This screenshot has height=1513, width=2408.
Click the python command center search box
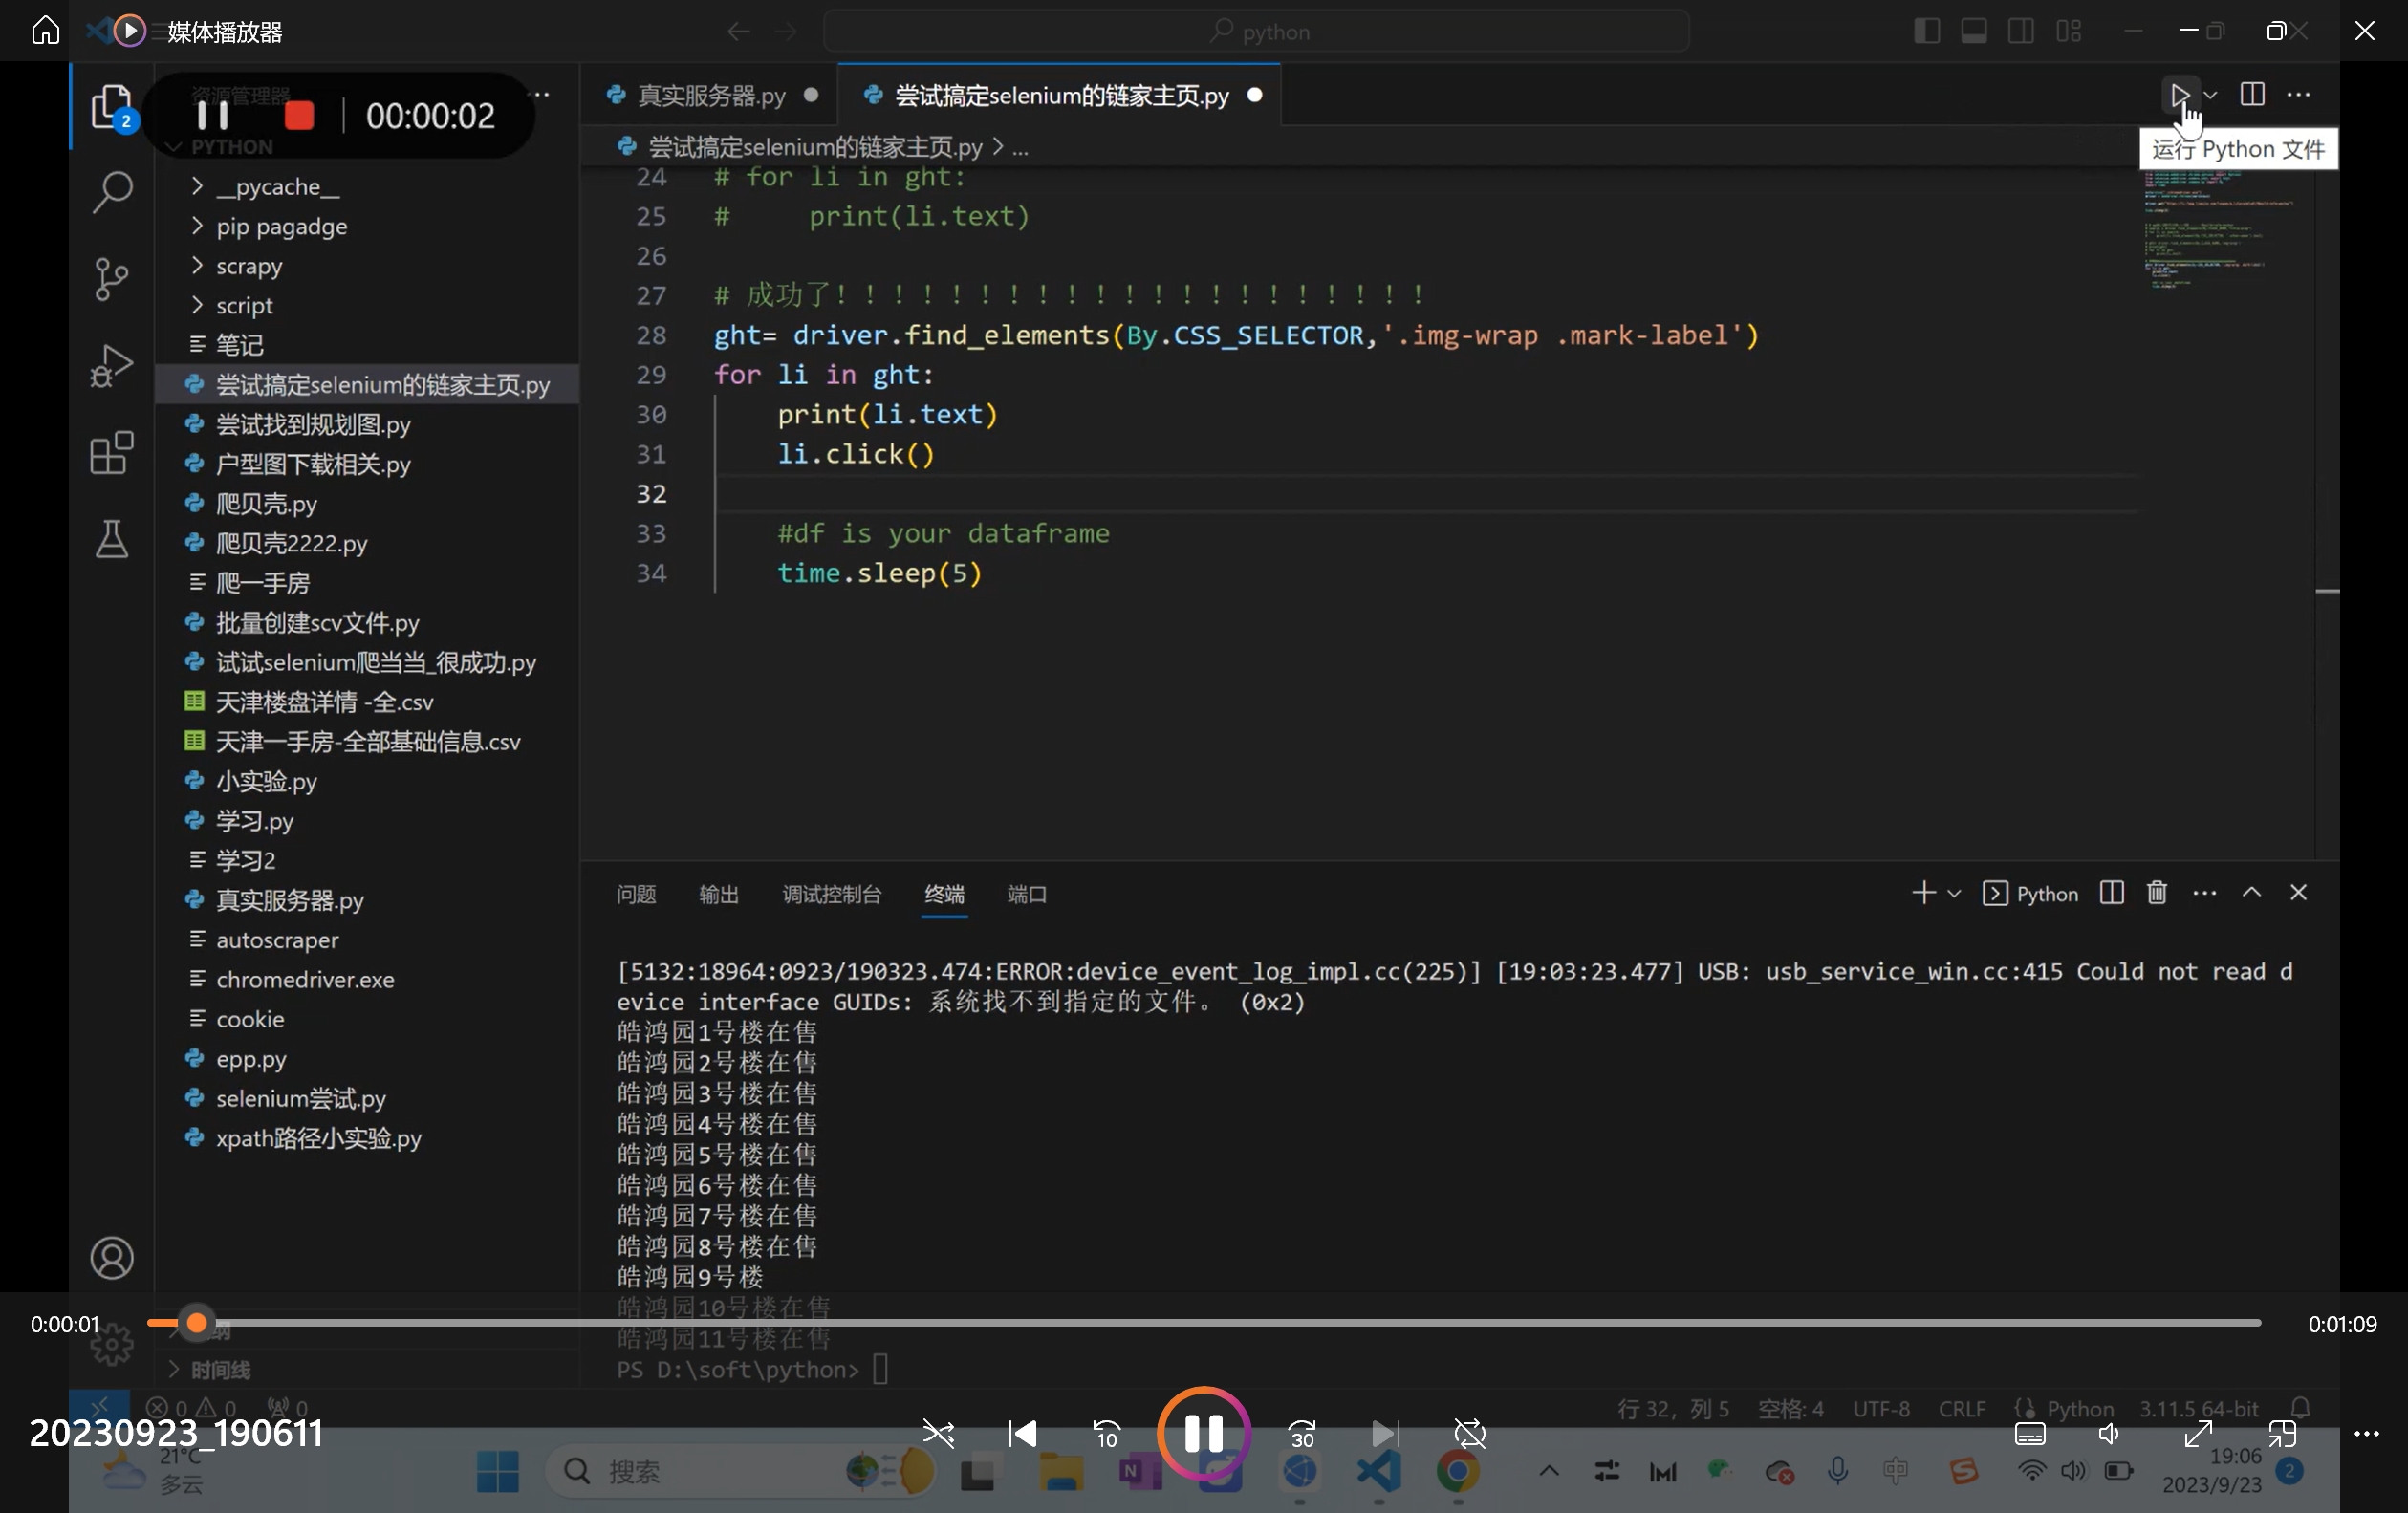pos(1256,31)
